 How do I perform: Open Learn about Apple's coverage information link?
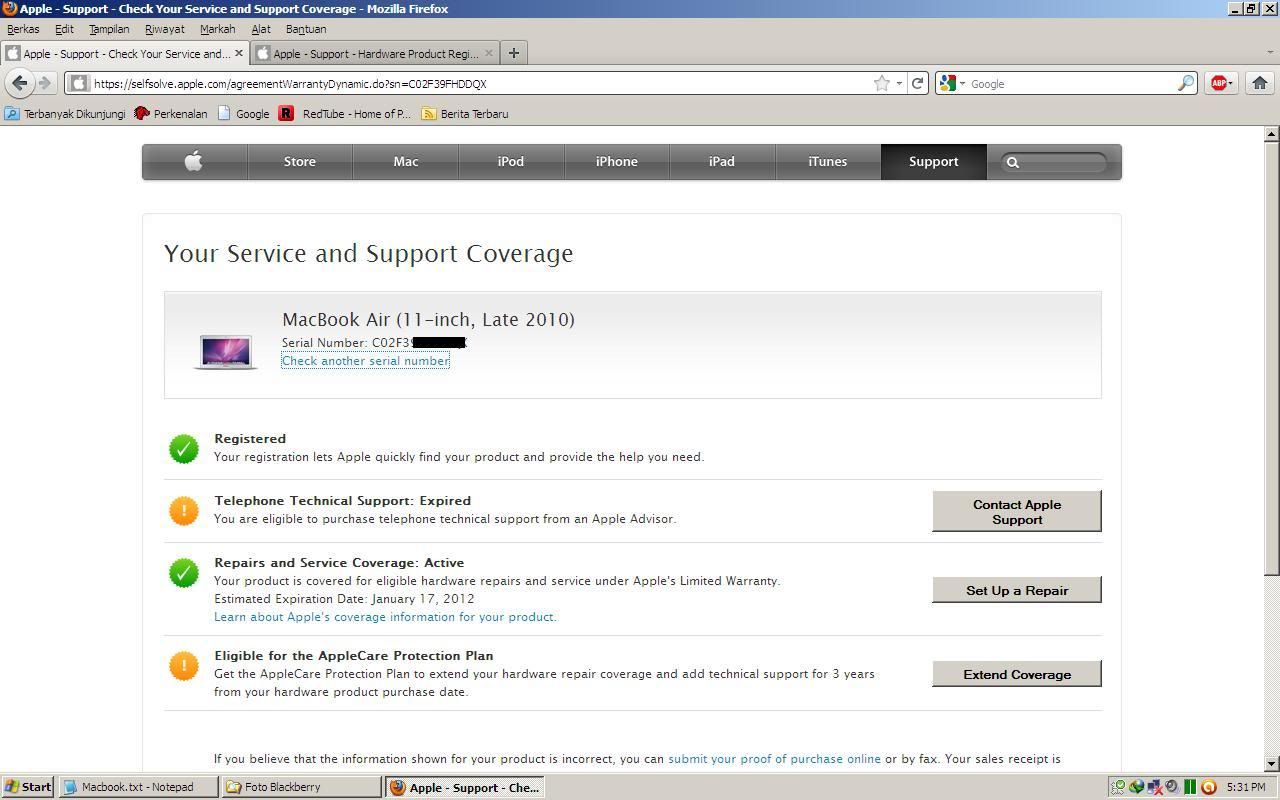[385, 617]
